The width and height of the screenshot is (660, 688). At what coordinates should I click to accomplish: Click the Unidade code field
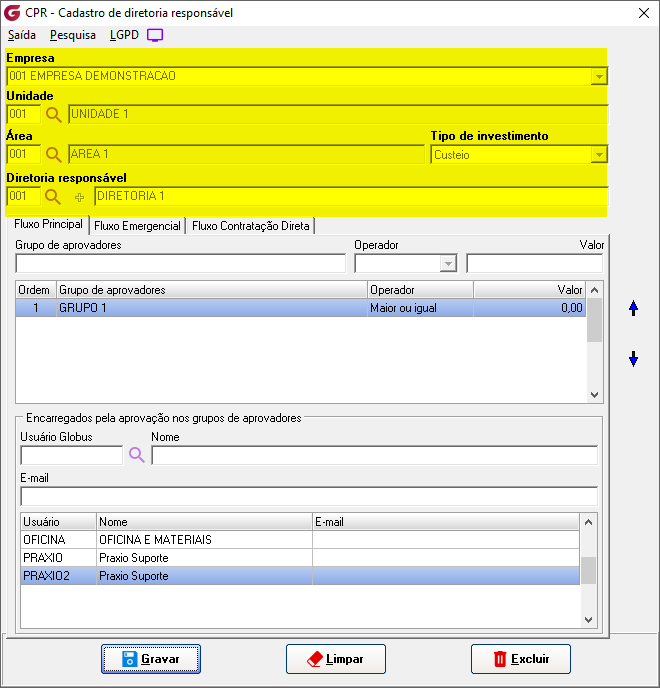(24, 115)
